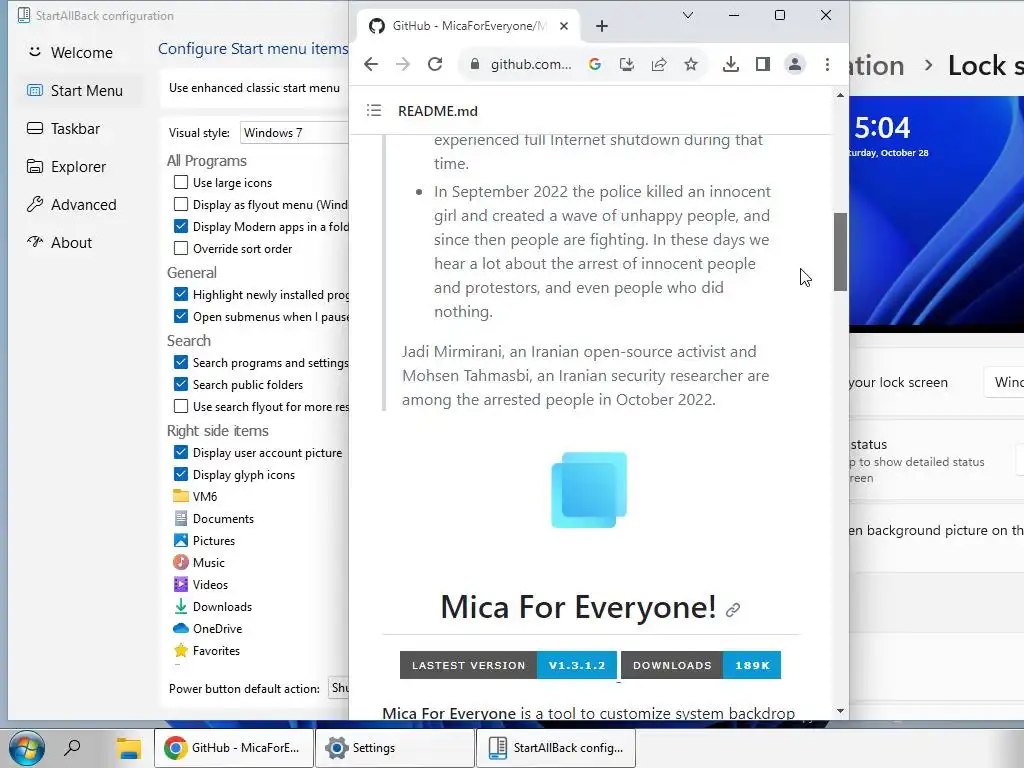Open the Visual style Windows 7 dropdown
This screenshot has height=768, width=1024.
click(295, 133)
